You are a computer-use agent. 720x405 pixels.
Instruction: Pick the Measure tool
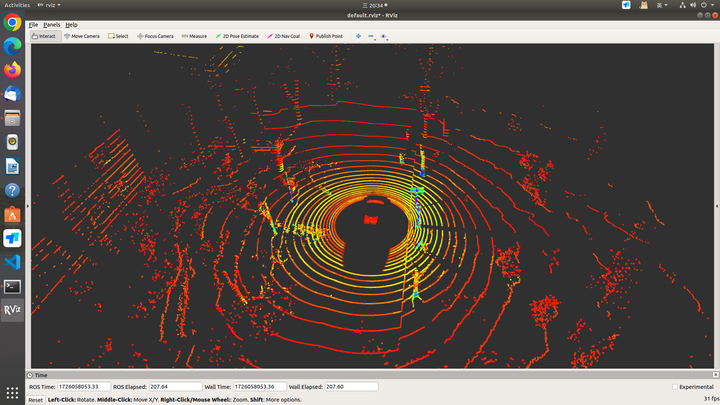click(x=194, y=36)
